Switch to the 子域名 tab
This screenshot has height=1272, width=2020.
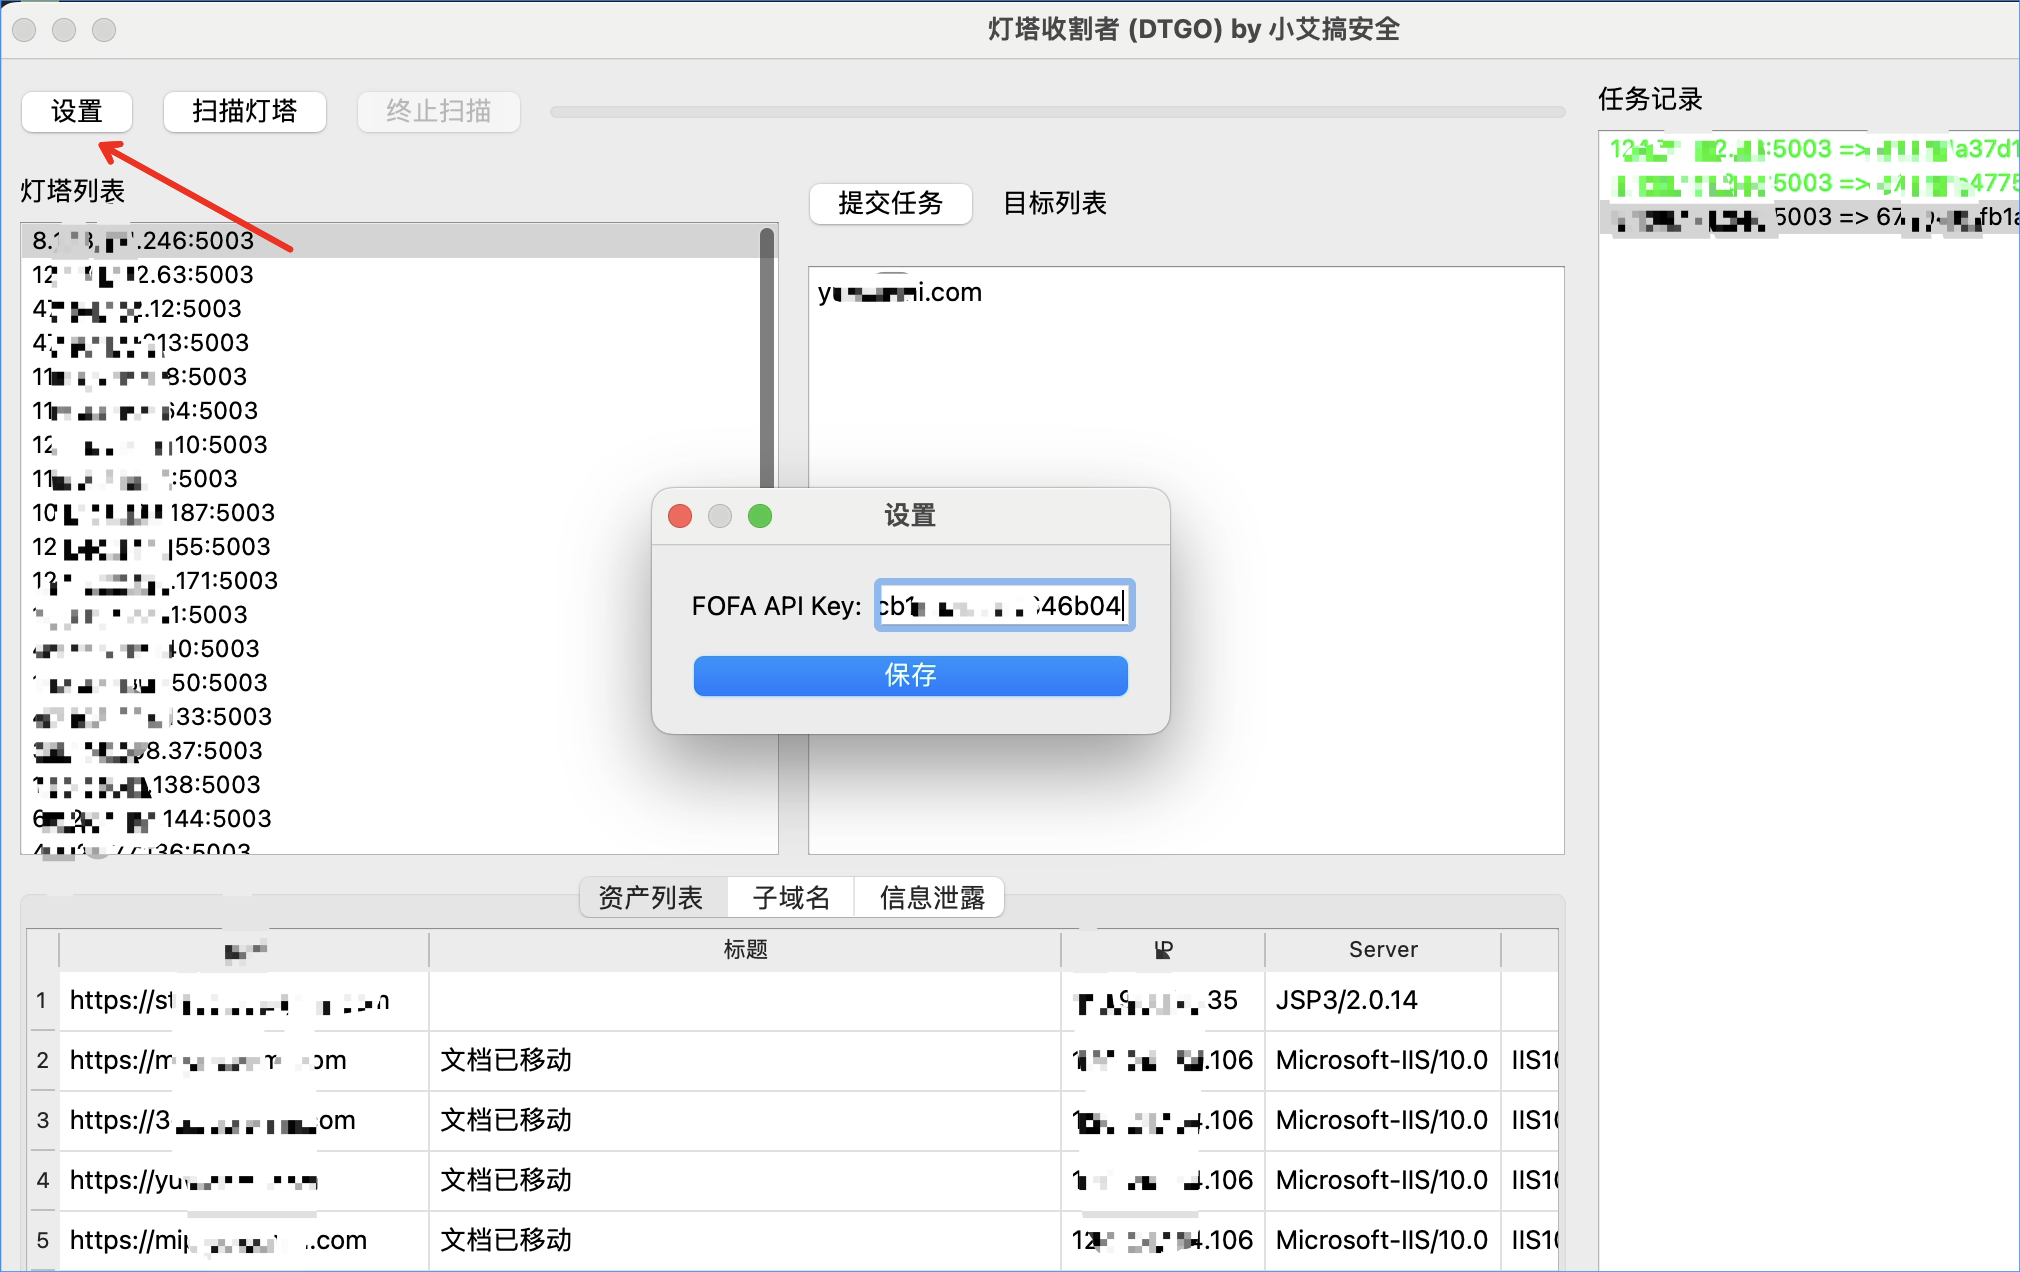tap(791, 898)
